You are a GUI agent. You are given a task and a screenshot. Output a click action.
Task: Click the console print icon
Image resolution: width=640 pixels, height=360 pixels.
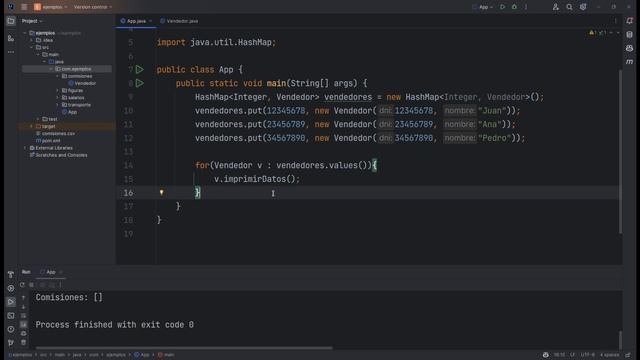point(23,333)
